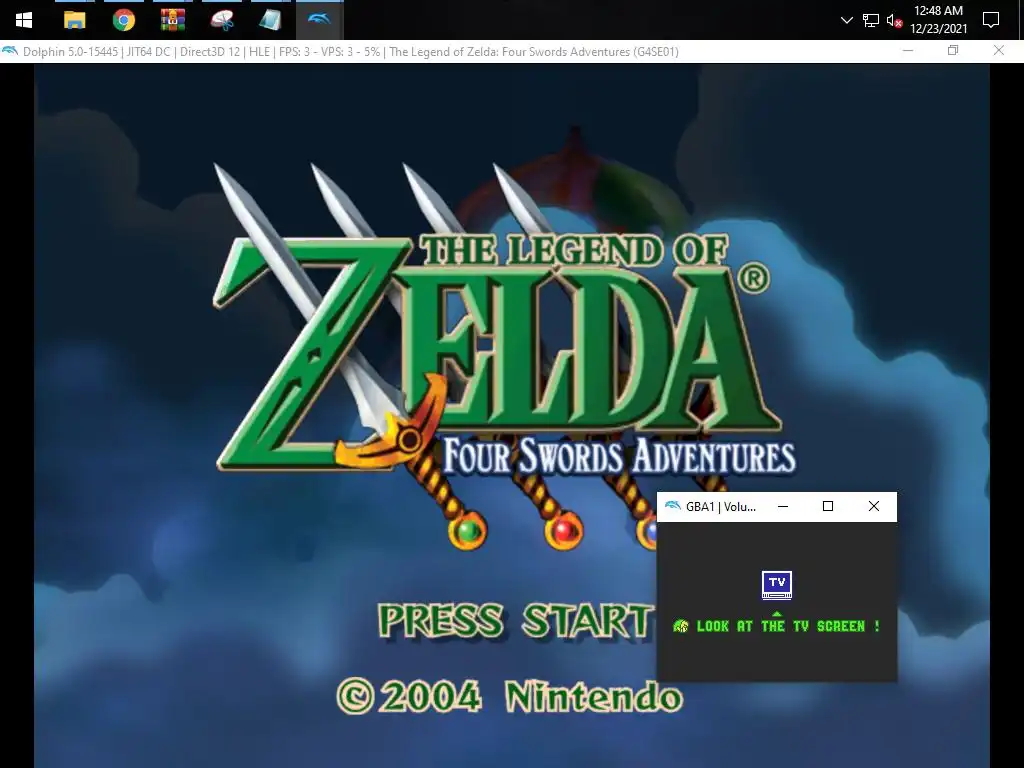Click the Four Swords Adventures subtitle
1024x768 pixels.
[x=619, y=455]
